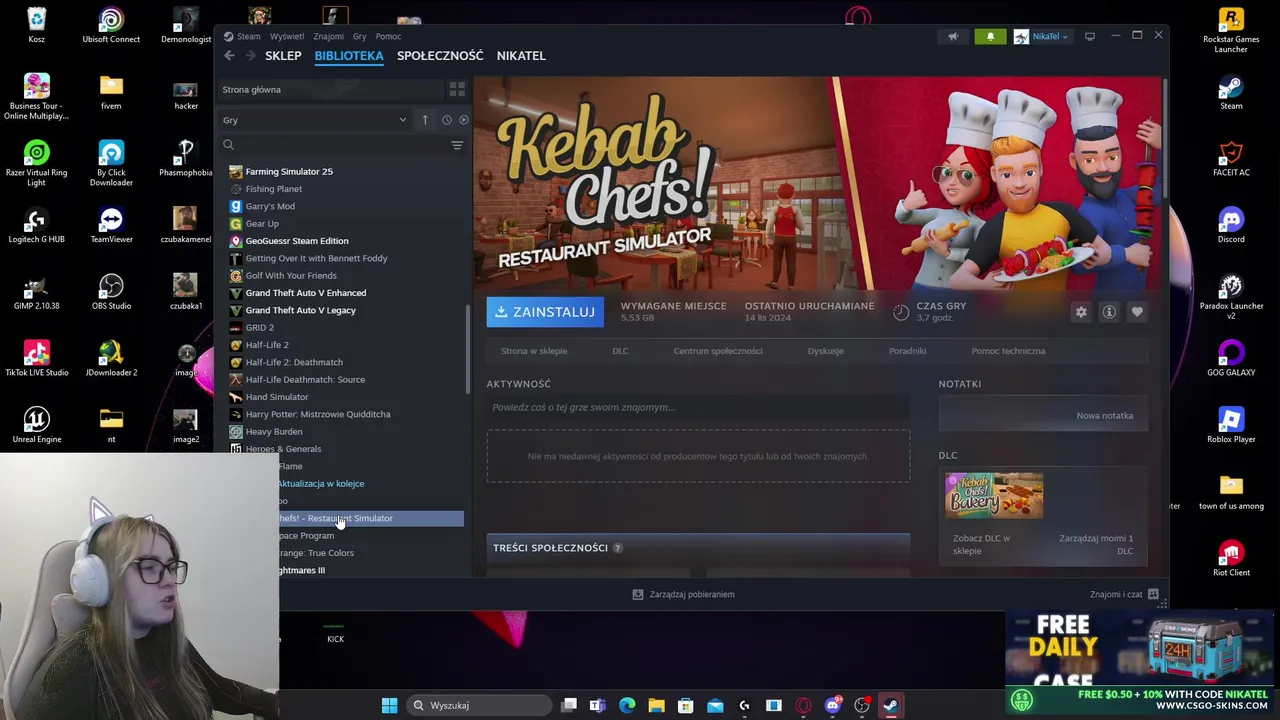Open Poradniki link
Image resolution: width=1280 pixels, height=720 pixels.
[907, 351]
